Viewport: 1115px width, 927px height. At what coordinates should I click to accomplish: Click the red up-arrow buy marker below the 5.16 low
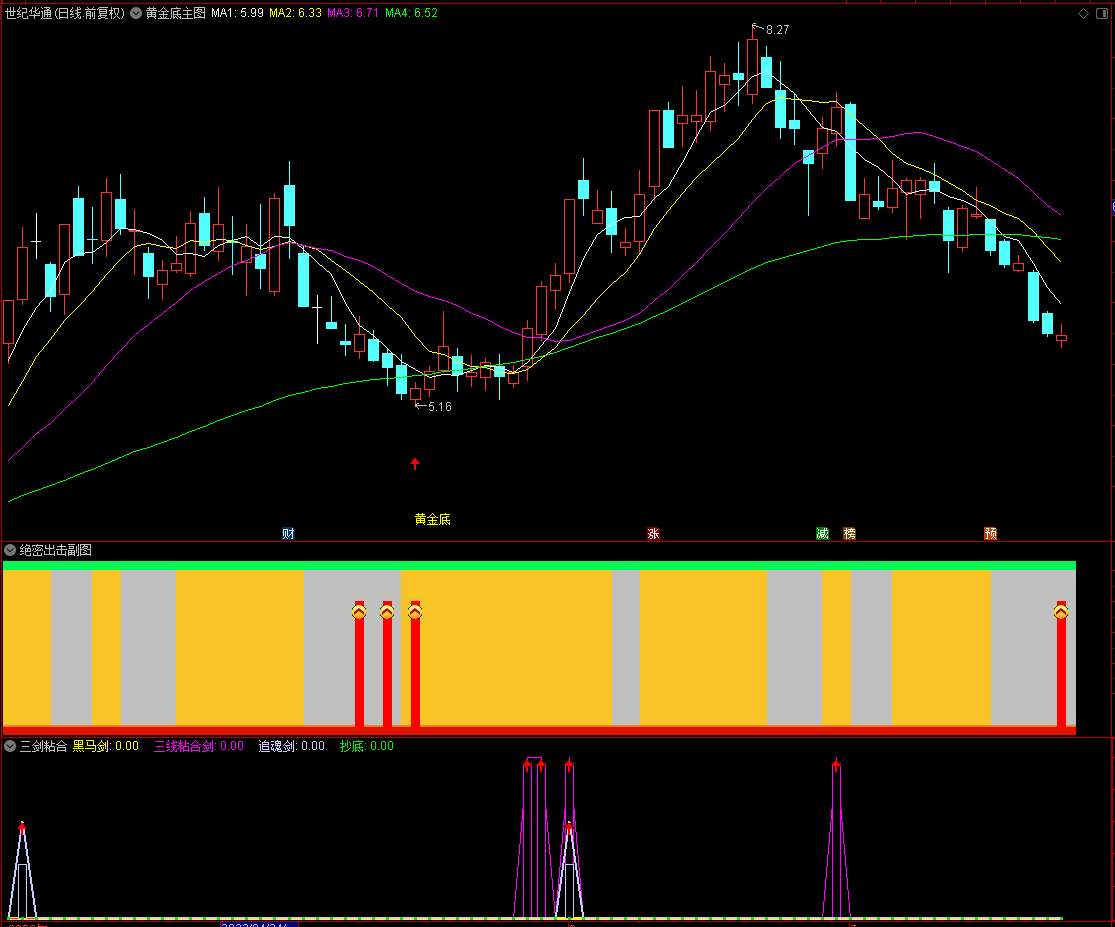coord(415,464)
